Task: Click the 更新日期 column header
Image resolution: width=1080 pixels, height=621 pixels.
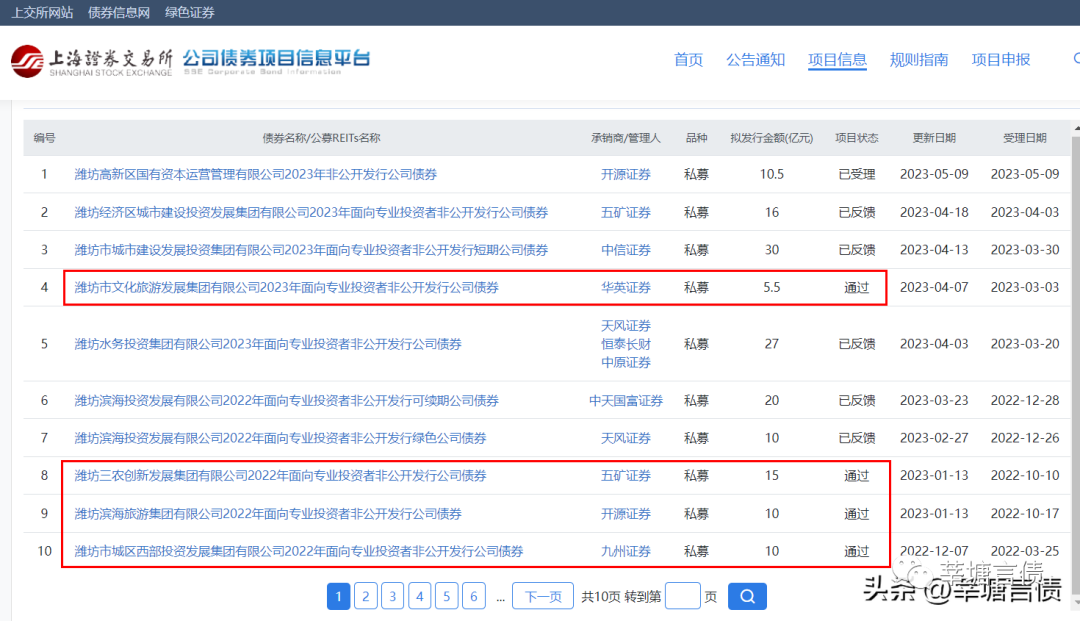Action: click(x=934, y=138)
